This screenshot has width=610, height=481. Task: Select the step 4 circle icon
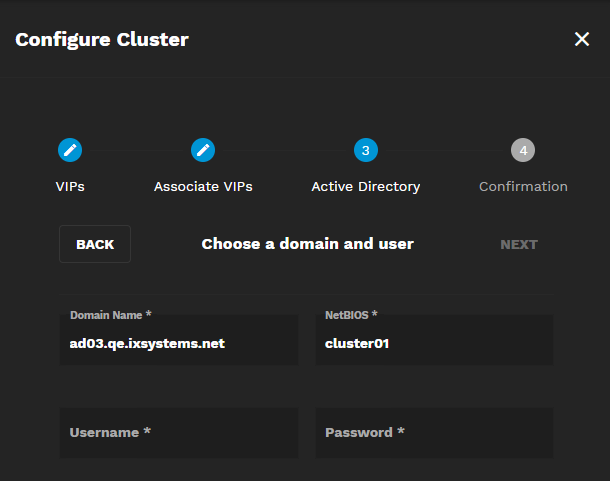tap(523, 150)
